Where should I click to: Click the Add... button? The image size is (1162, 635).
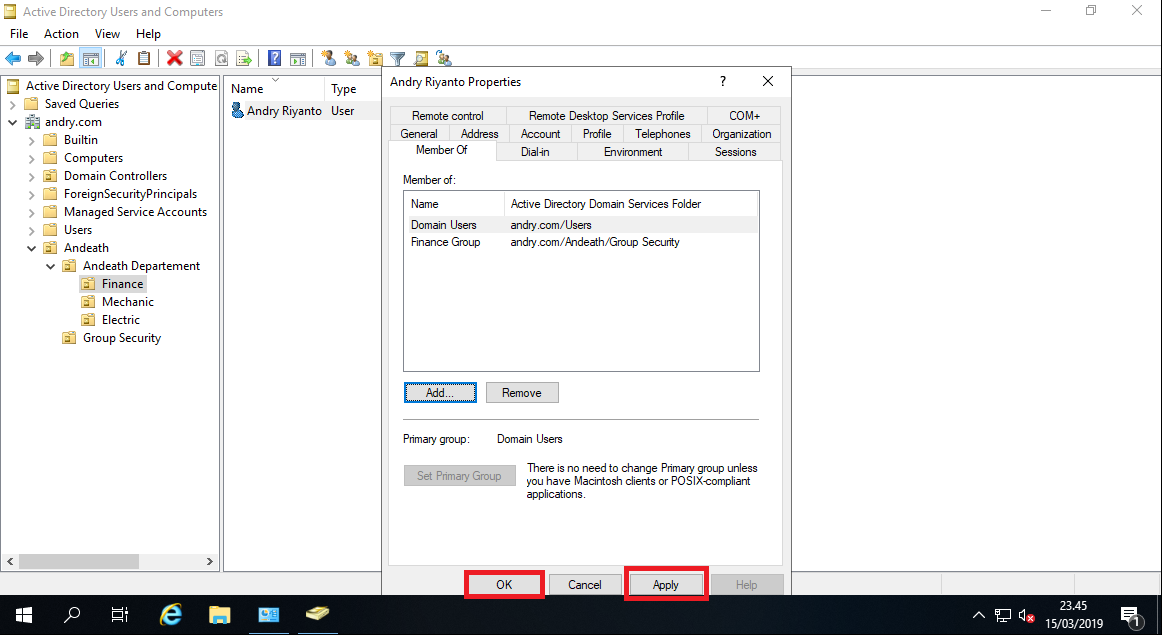pos(440,393)
